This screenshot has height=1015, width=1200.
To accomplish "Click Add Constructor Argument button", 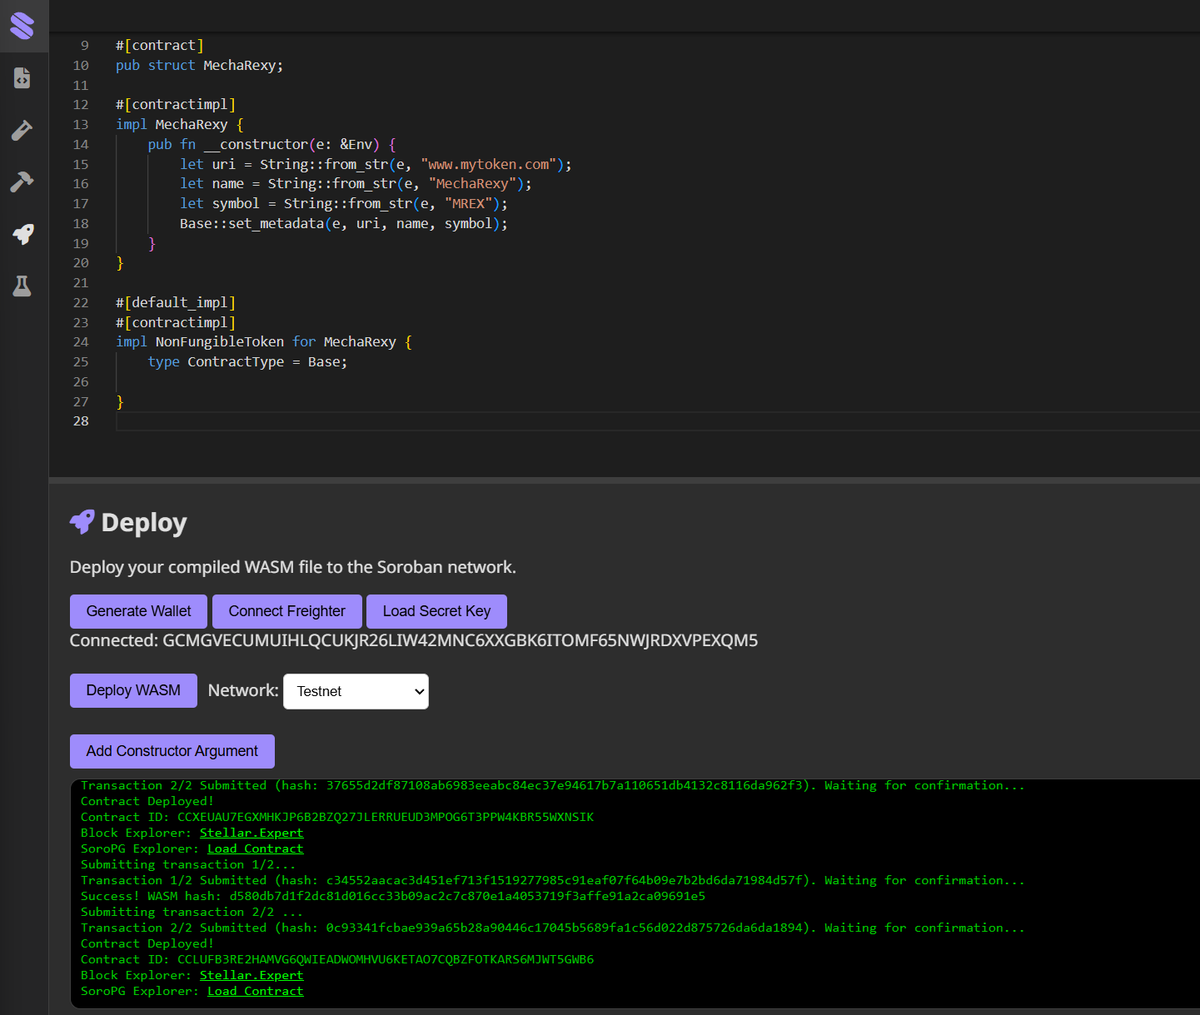I will coord(172,751).
